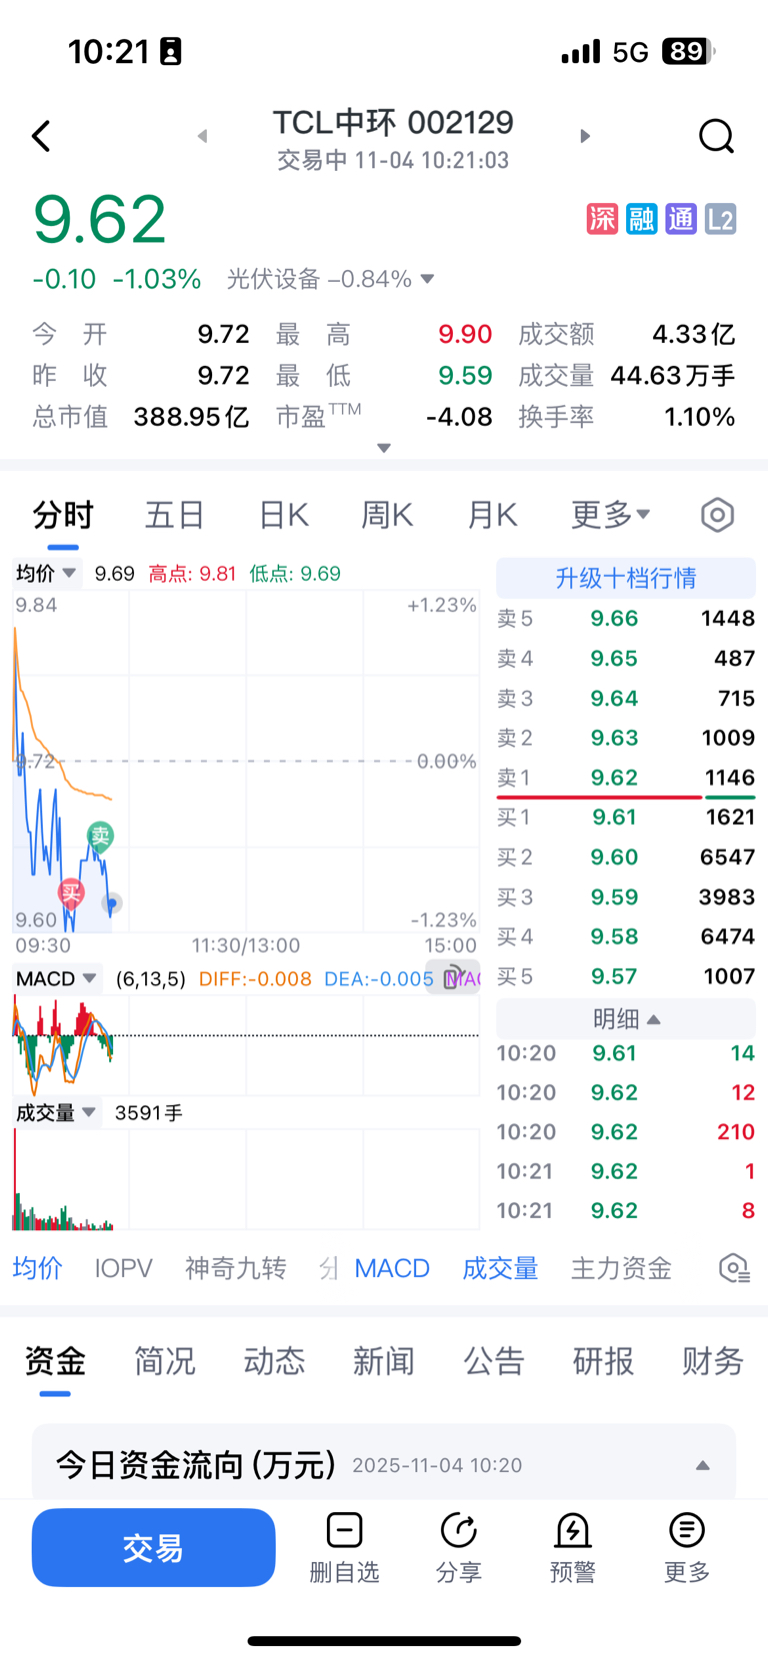Toggle 神奇九转 indicator
768x1663 pixels.
point(236,1268)
